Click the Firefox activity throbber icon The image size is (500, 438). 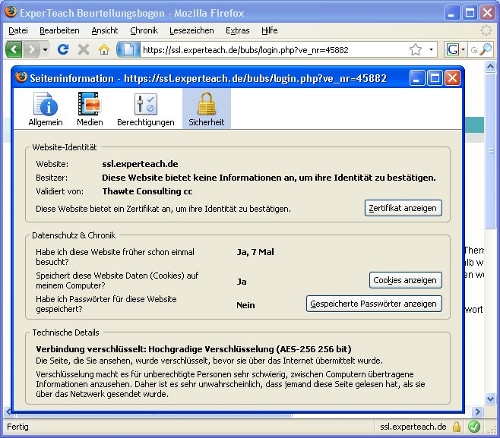(x=486, y=30)
